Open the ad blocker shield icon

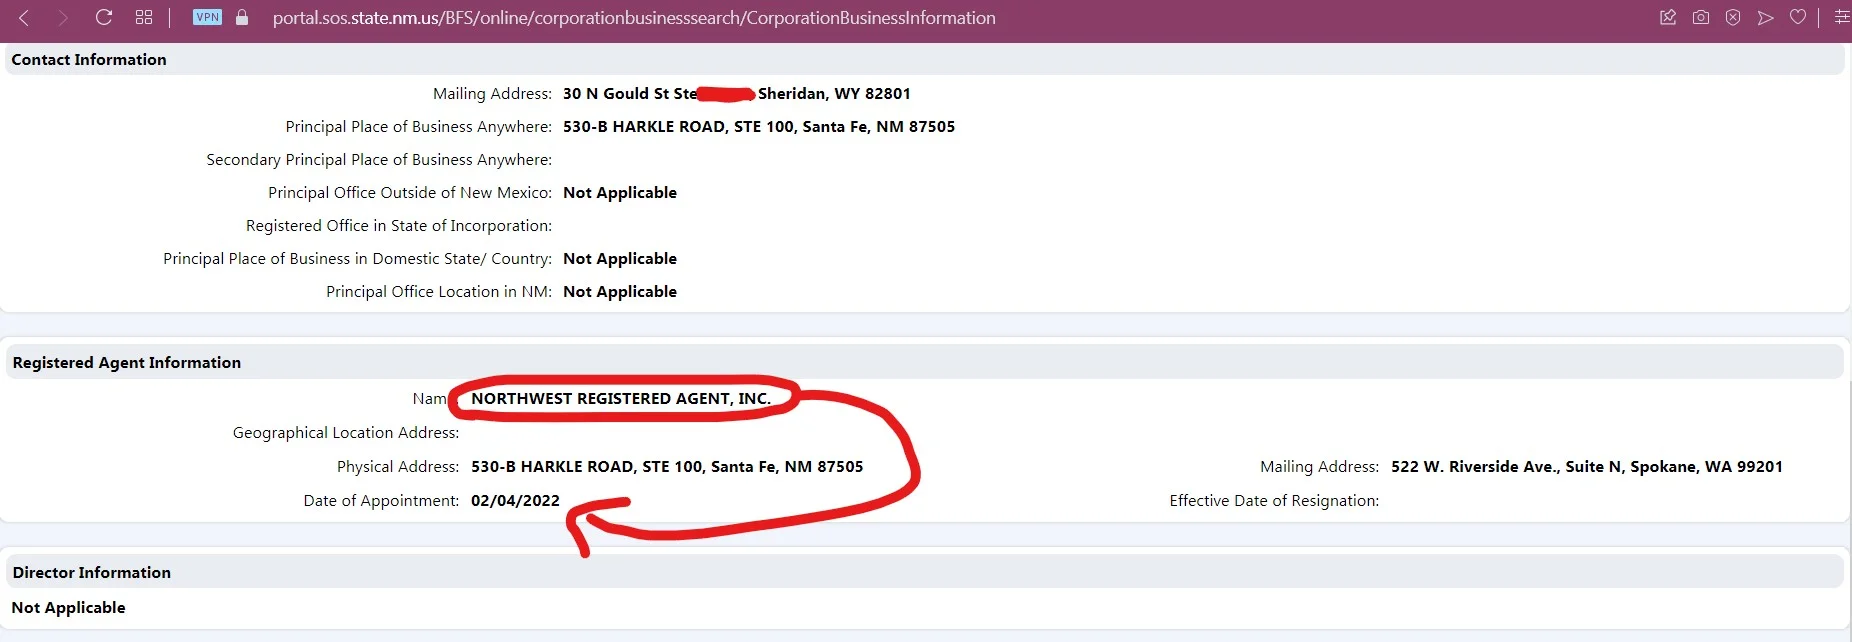[x=1733, y=18]
